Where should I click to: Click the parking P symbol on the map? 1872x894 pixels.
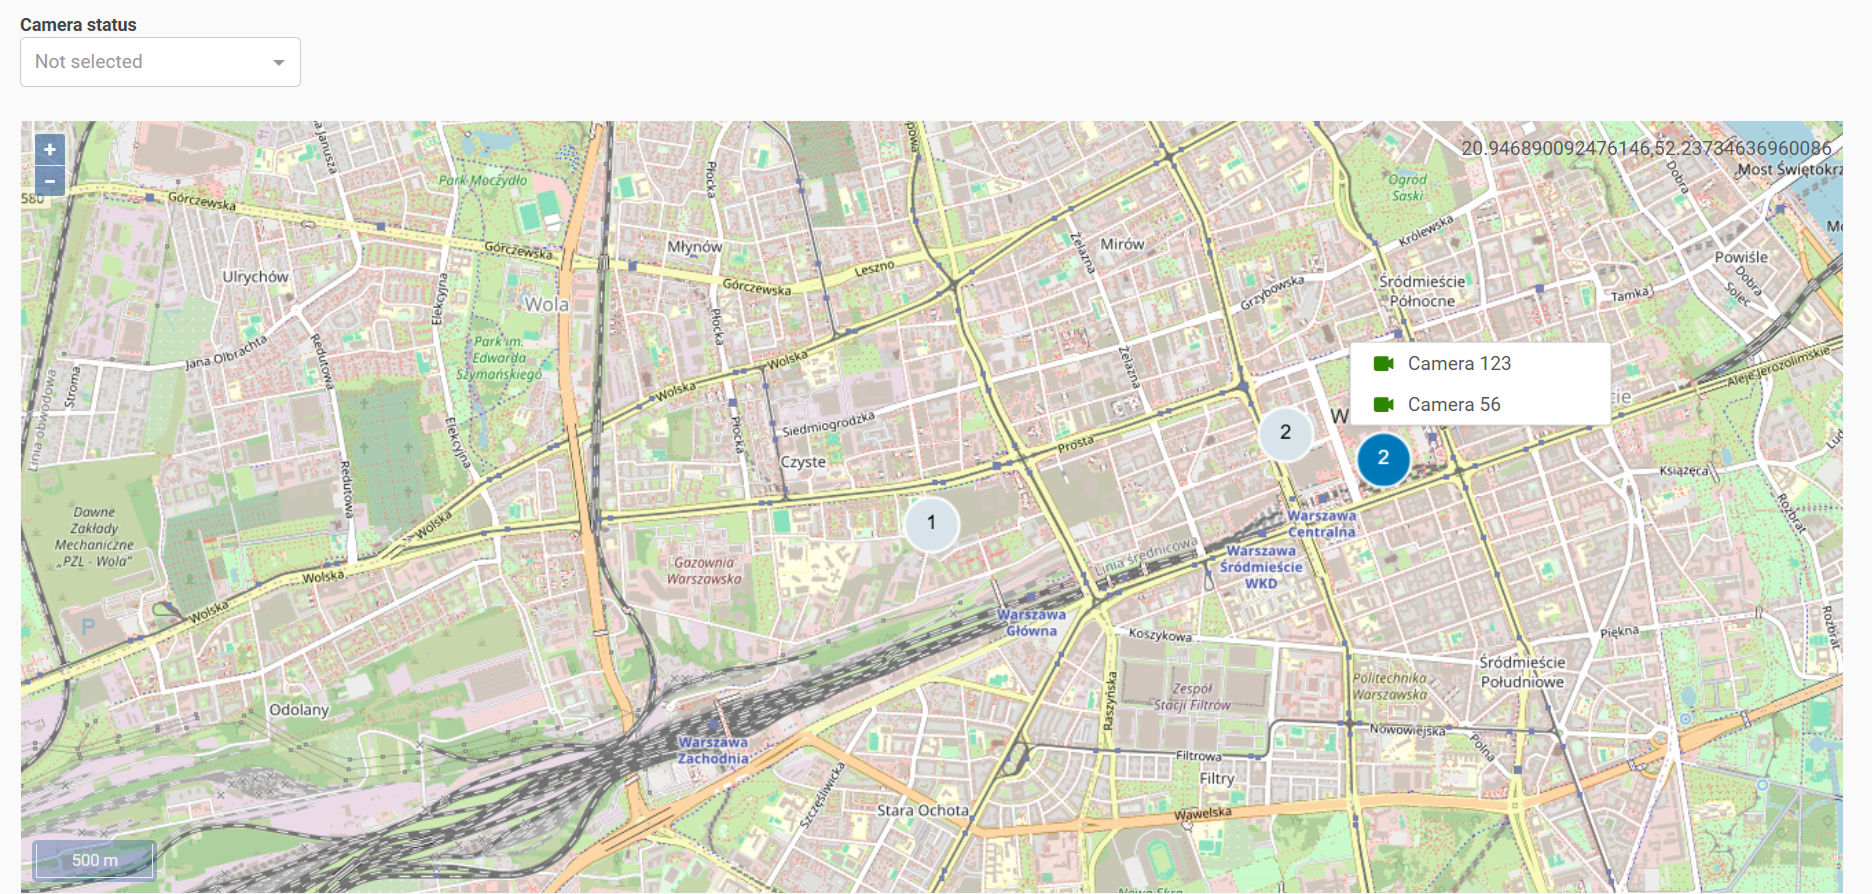pos(88,628)
